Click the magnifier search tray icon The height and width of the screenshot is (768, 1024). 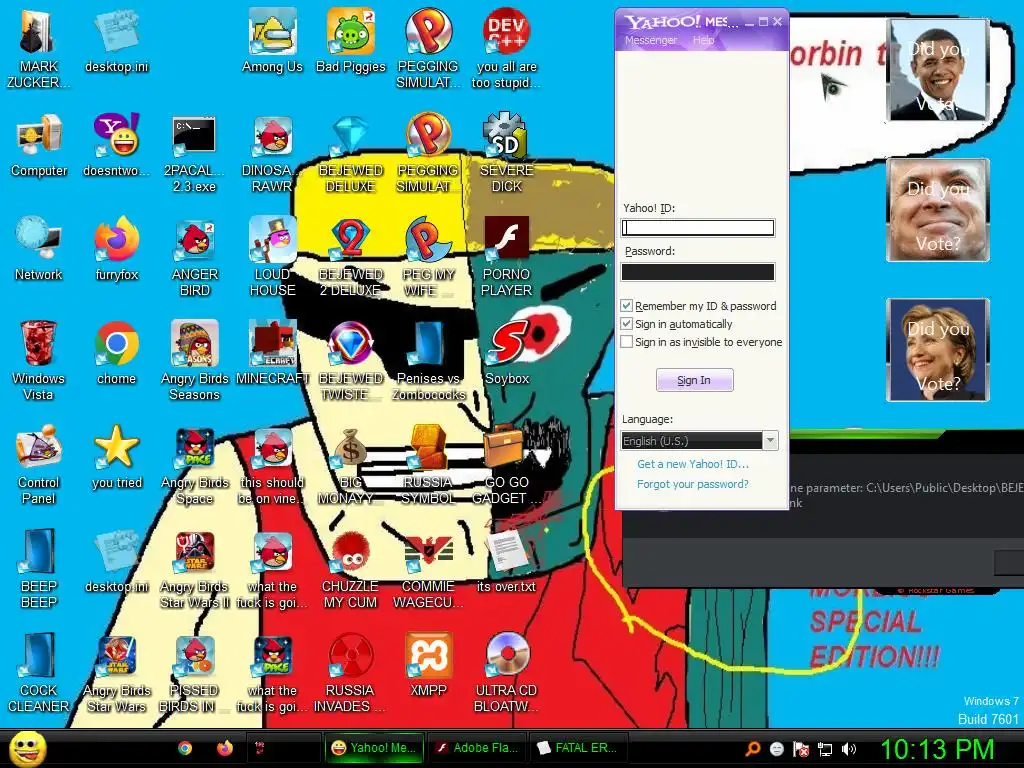(752, 749)
